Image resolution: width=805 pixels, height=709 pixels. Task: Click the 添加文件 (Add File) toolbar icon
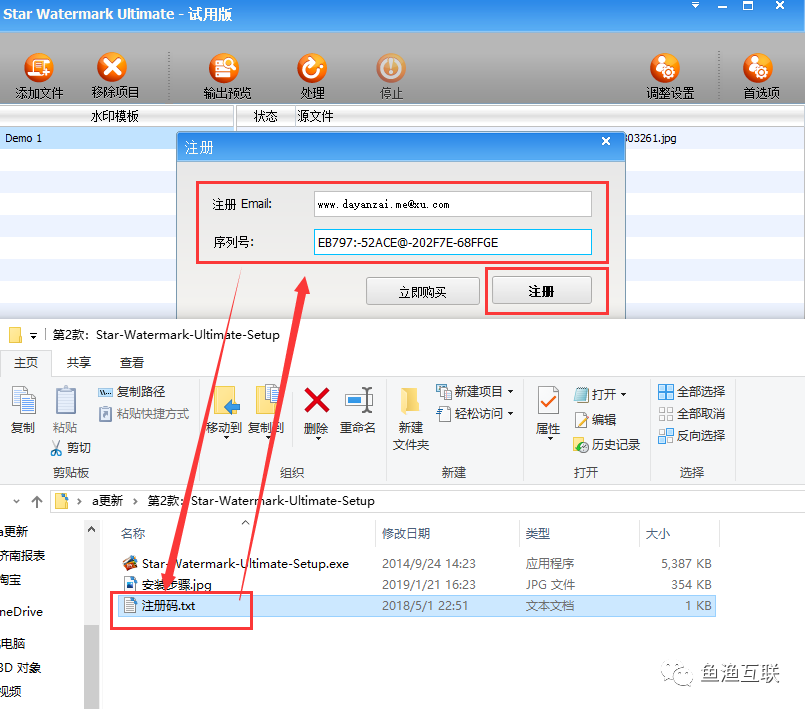[39, 68]
